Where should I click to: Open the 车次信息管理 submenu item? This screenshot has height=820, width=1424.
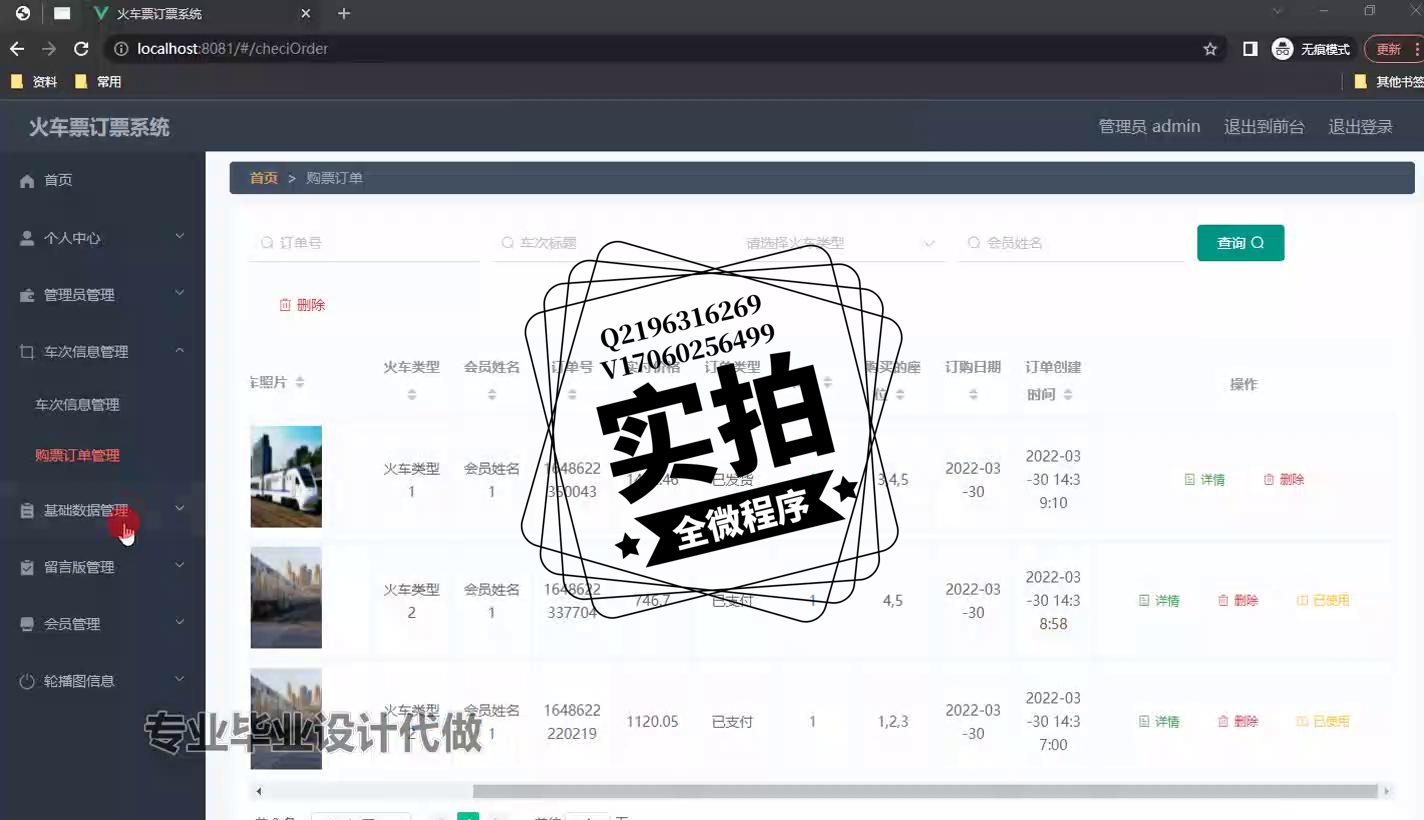click(x=77, y=405)
